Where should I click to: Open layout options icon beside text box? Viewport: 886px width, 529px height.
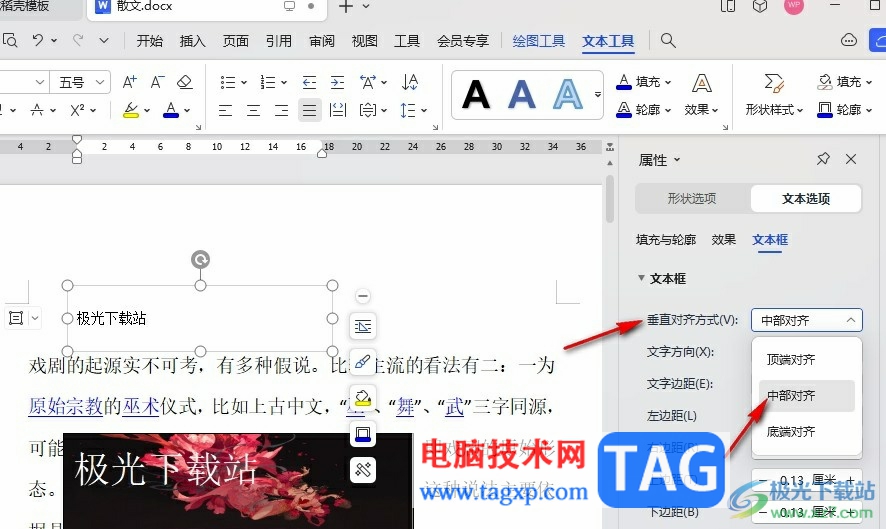pyautogui.click(x=363, y=326)
